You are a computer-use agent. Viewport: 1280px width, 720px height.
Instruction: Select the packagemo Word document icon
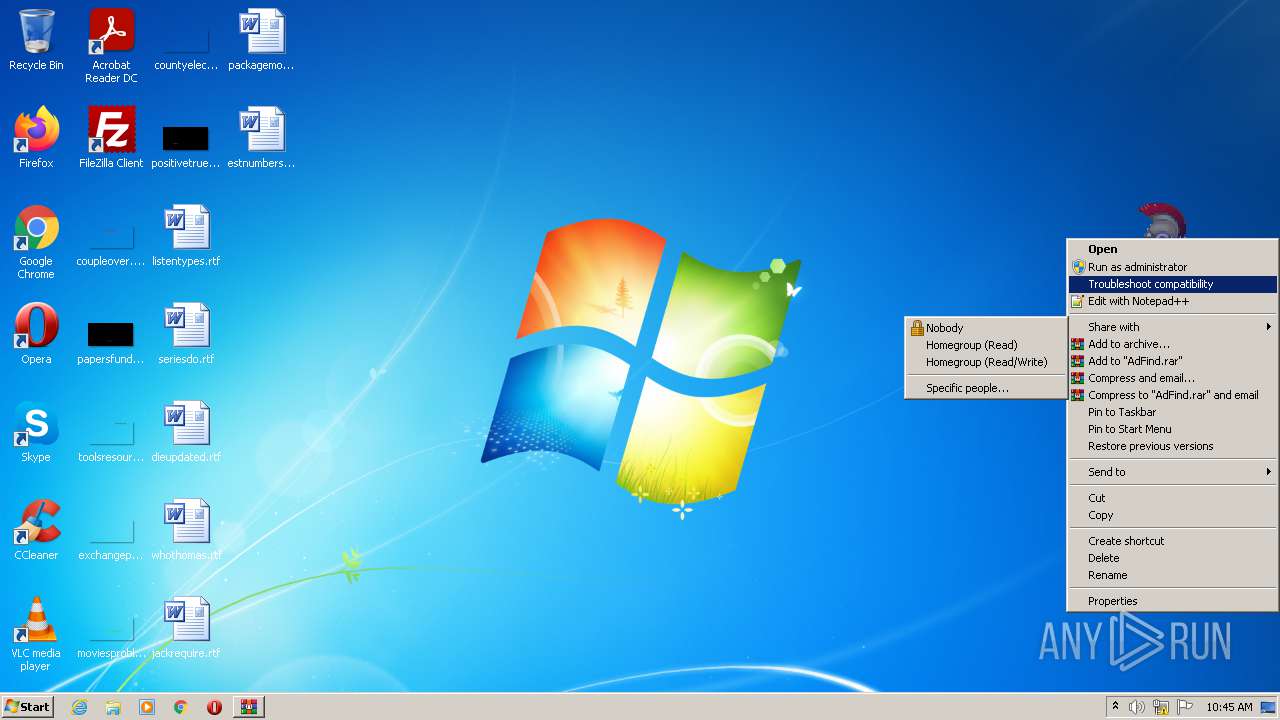pos(261,40)
